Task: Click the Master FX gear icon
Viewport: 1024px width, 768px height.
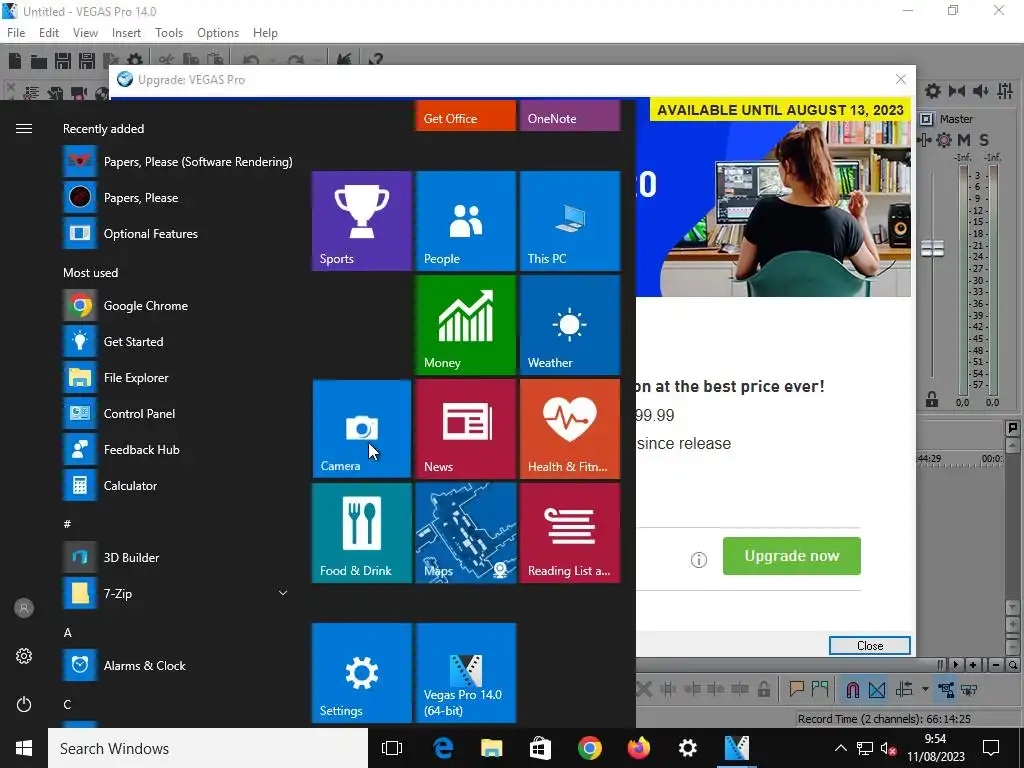Action: click(x=944, y=140)
